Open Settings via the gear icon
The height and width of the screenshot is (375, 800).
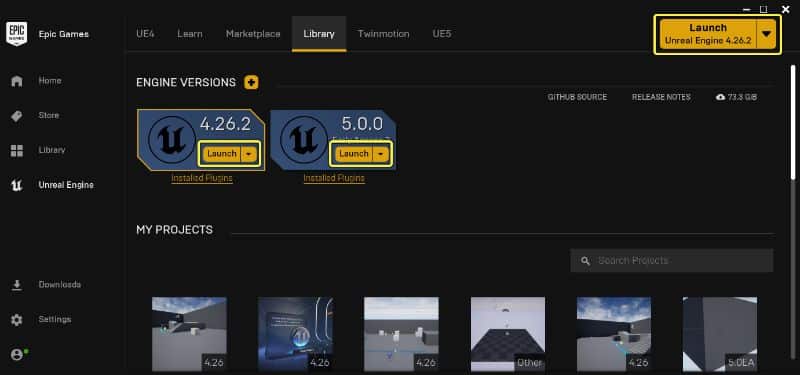pos(17,320)
